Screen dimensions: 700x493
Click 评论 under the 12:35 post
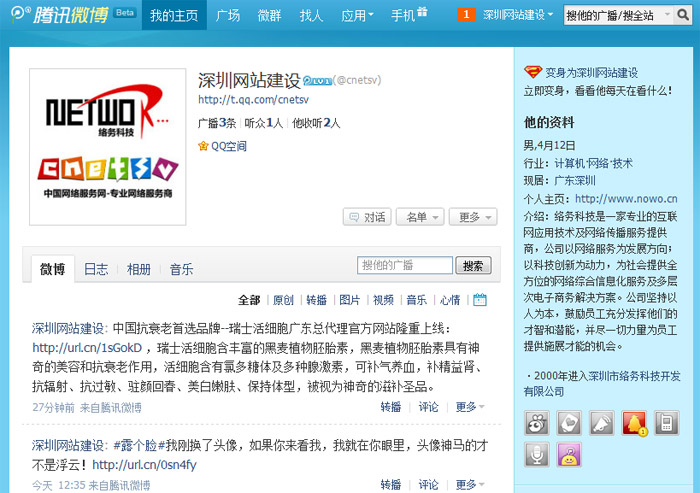[x=428, y=485]
